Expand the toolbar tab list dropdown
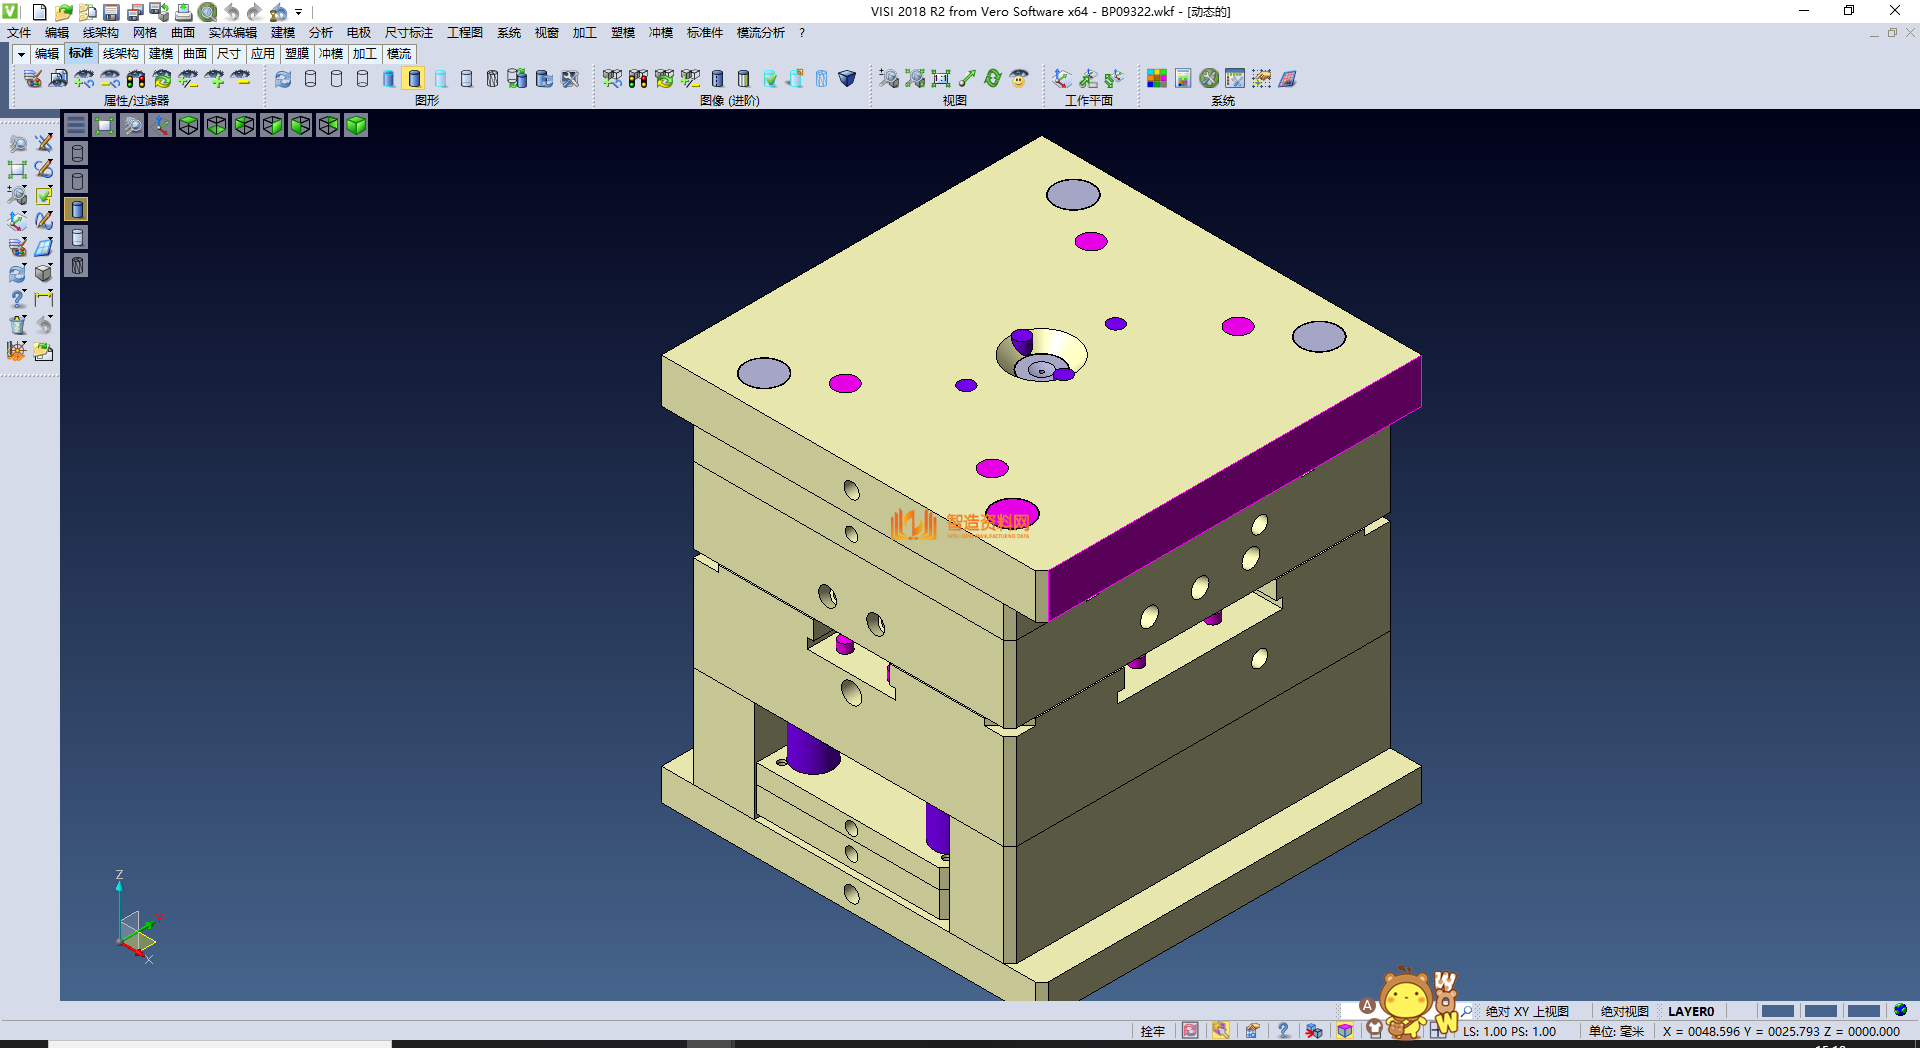The height and width of the screenshot is (1048, 1920). point(20,54)
